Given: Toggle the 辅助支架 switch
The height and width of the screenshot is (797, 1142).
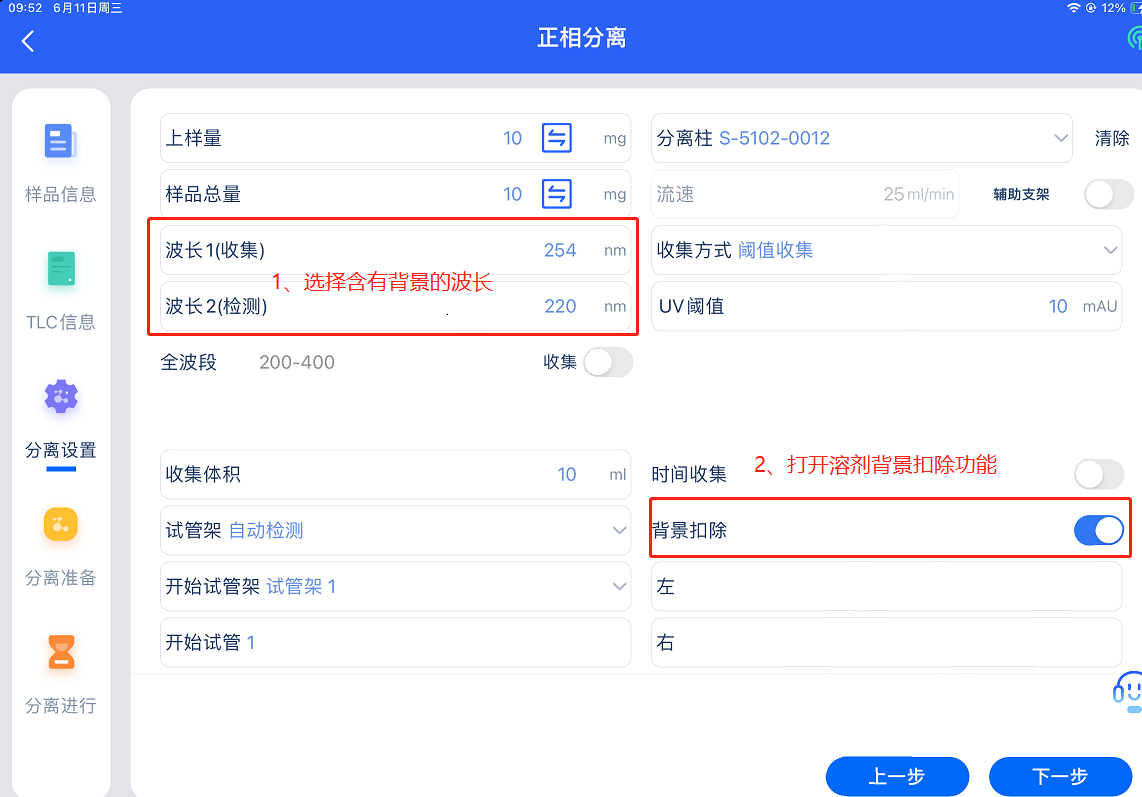Looking at the screenshot, I should (1108, 194).
